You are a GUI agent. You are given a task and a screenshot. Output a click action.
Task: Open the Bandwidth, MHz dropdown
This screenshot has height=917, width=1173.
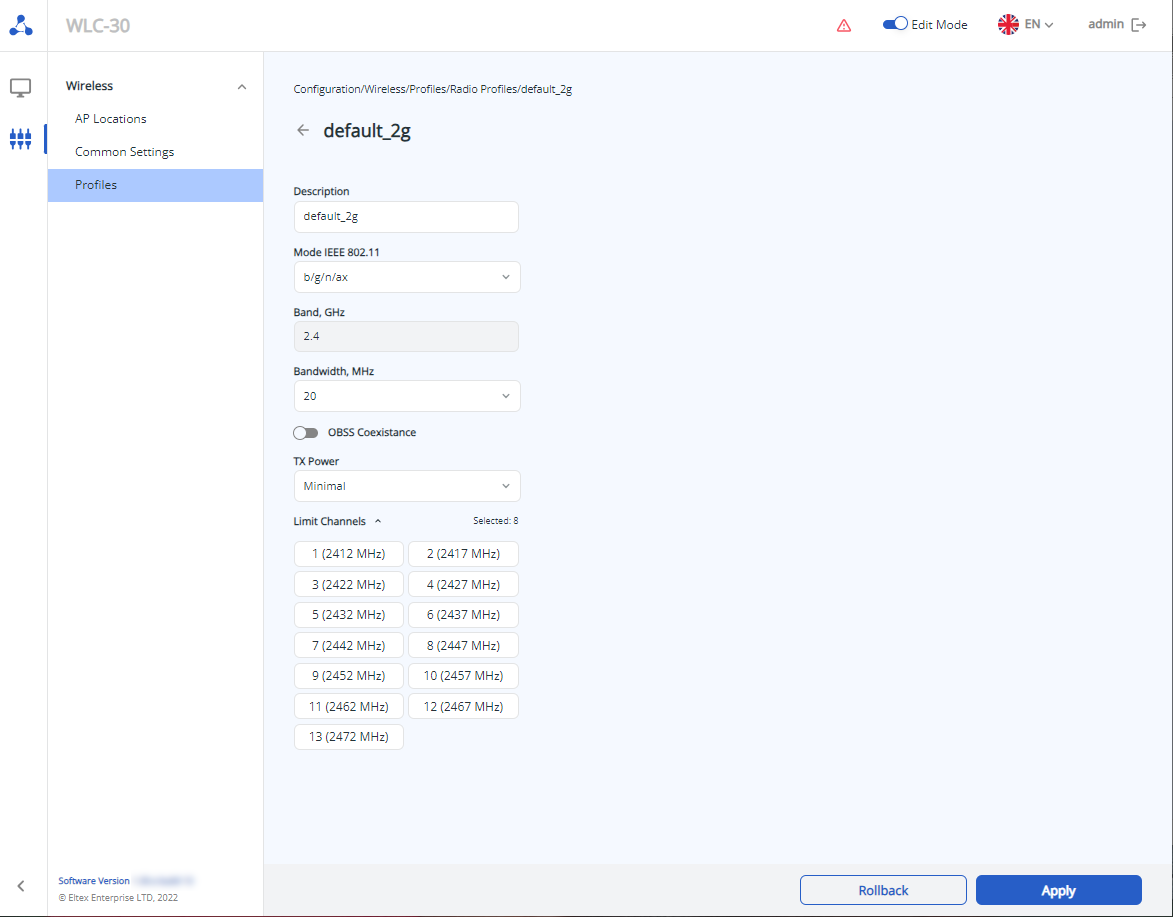point(407,396)
